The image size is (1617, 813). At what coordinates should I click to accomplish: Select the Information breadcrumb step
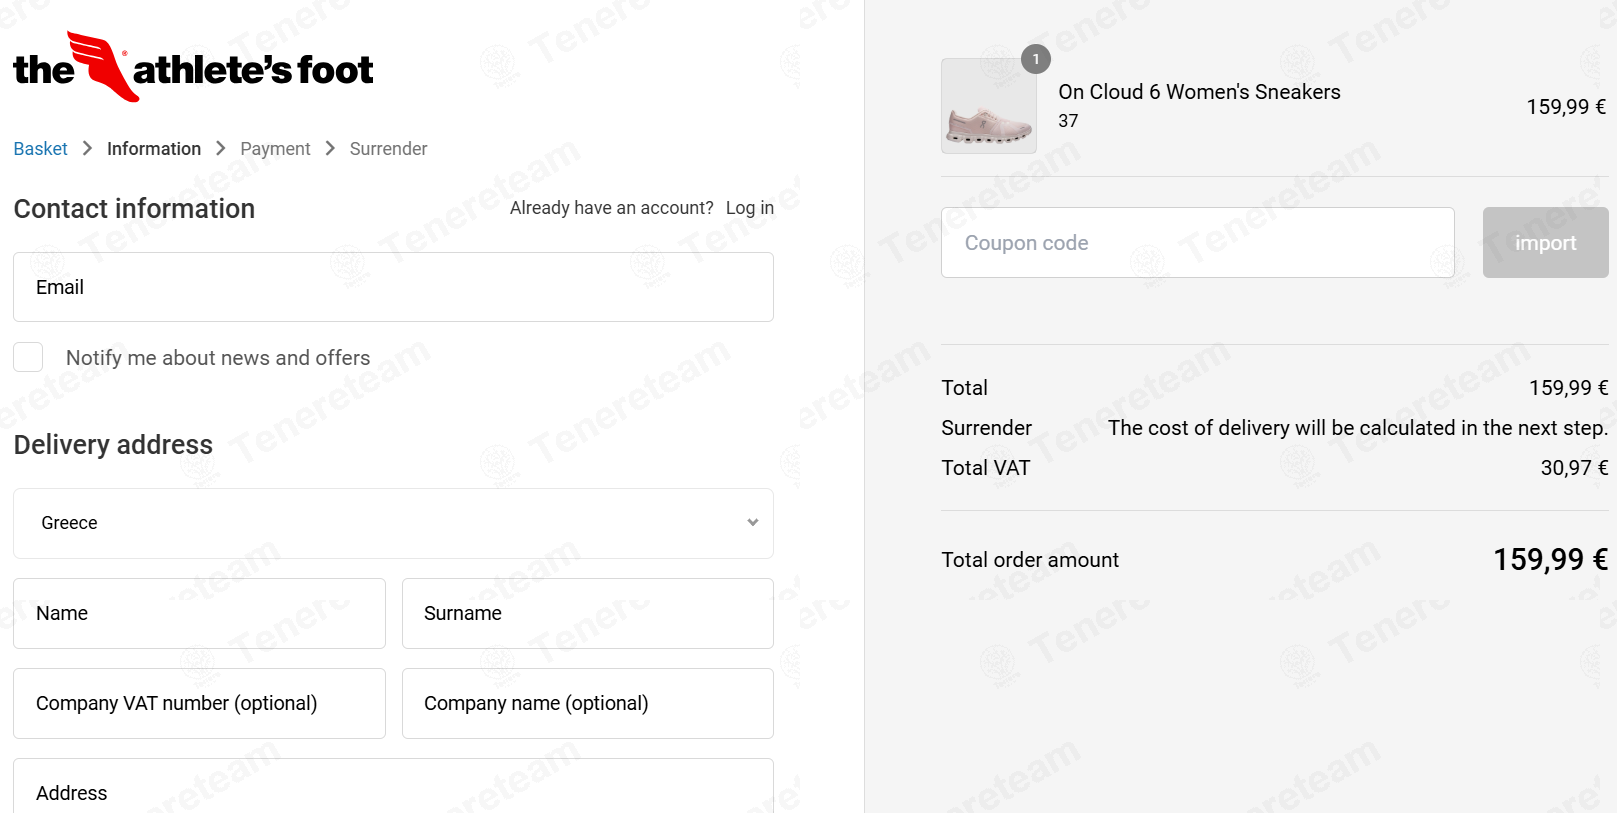click(154, 148)
